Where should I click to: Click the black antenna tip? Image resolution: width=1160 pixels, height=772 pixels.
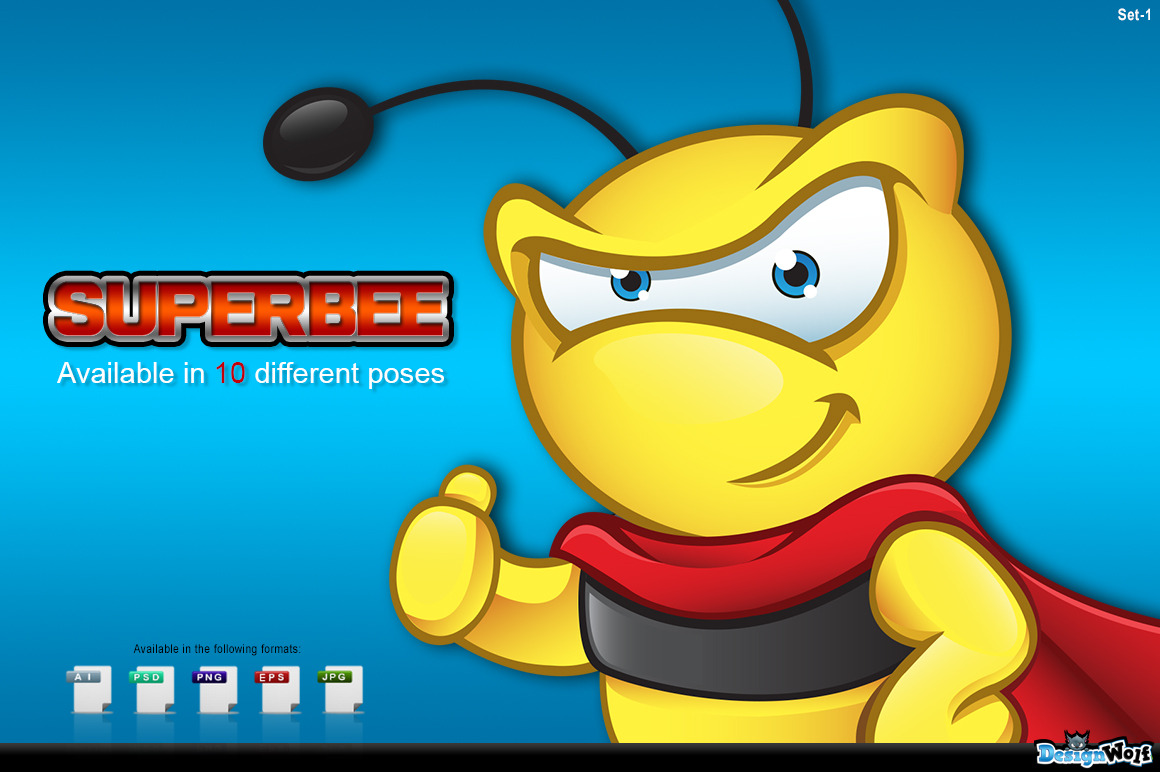pos(318,133)
